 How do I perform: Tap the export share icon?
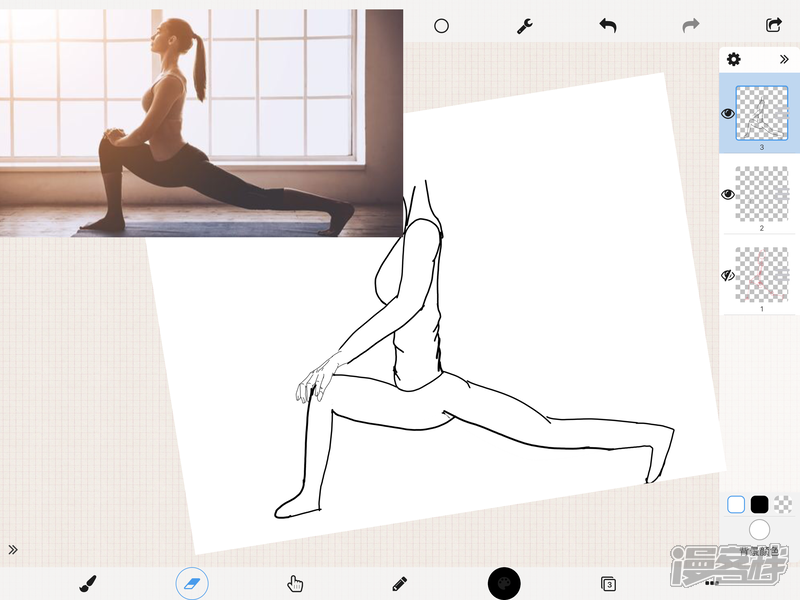pyautogui.click(x=773, y=26)
